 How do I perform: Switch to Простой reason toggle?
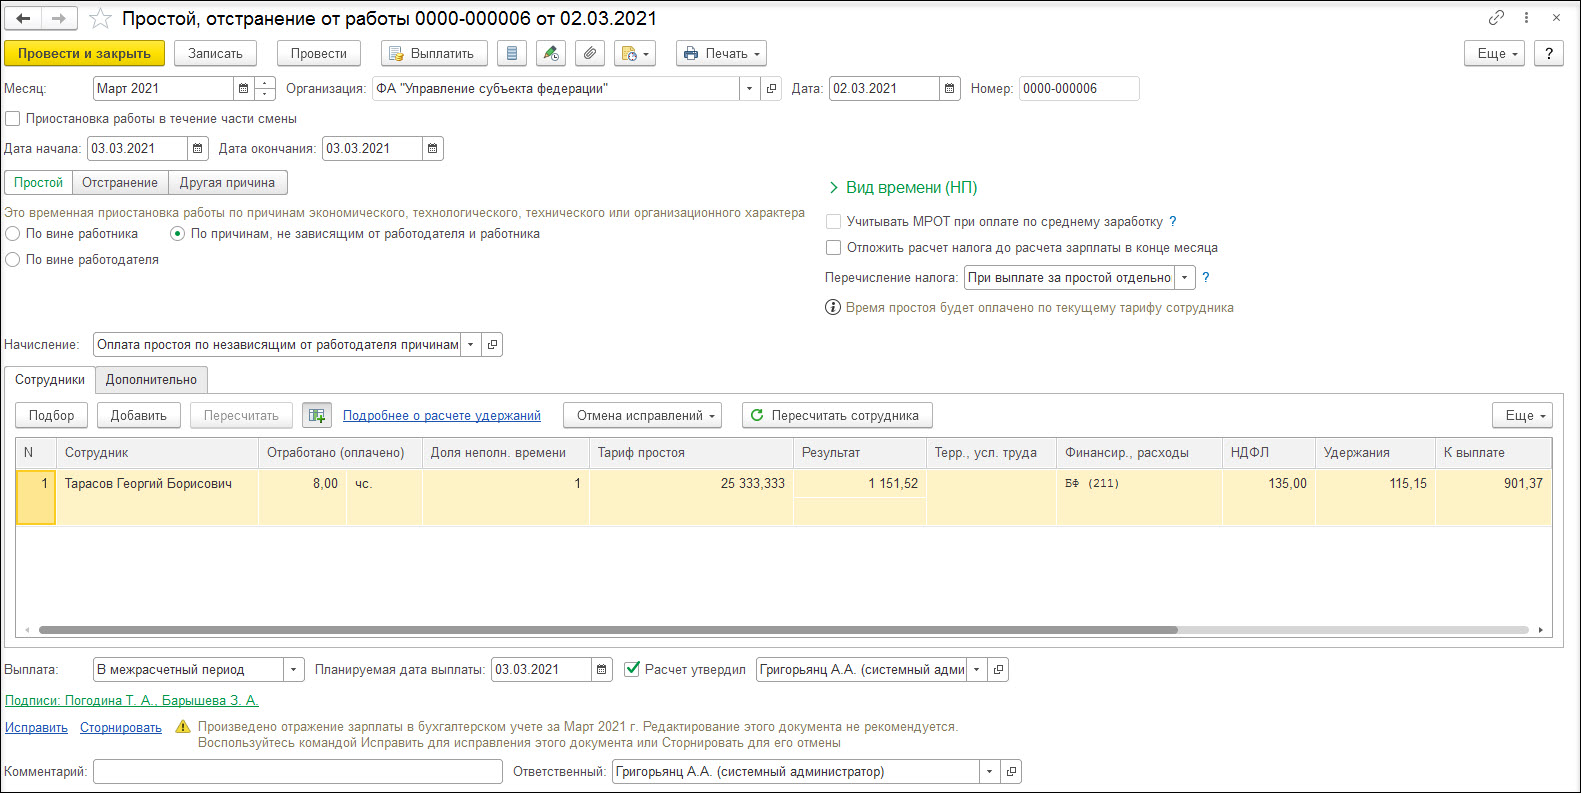tap(39, 183)
